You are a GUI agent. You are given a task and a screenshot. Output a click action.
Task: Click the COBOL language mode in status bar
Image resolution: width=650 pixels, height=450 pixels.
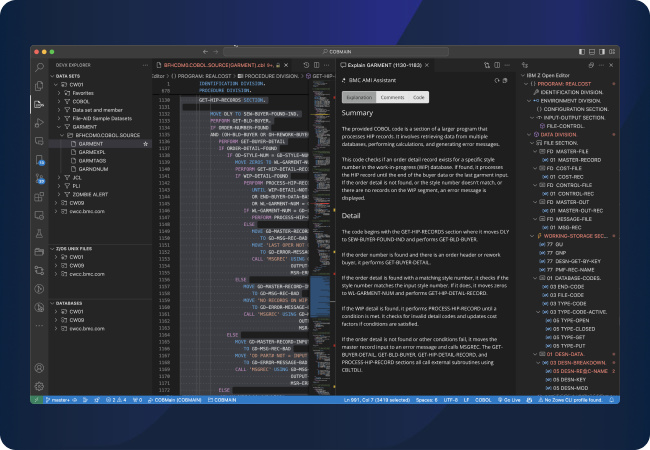pyautogui.click(x=485, y=400)
